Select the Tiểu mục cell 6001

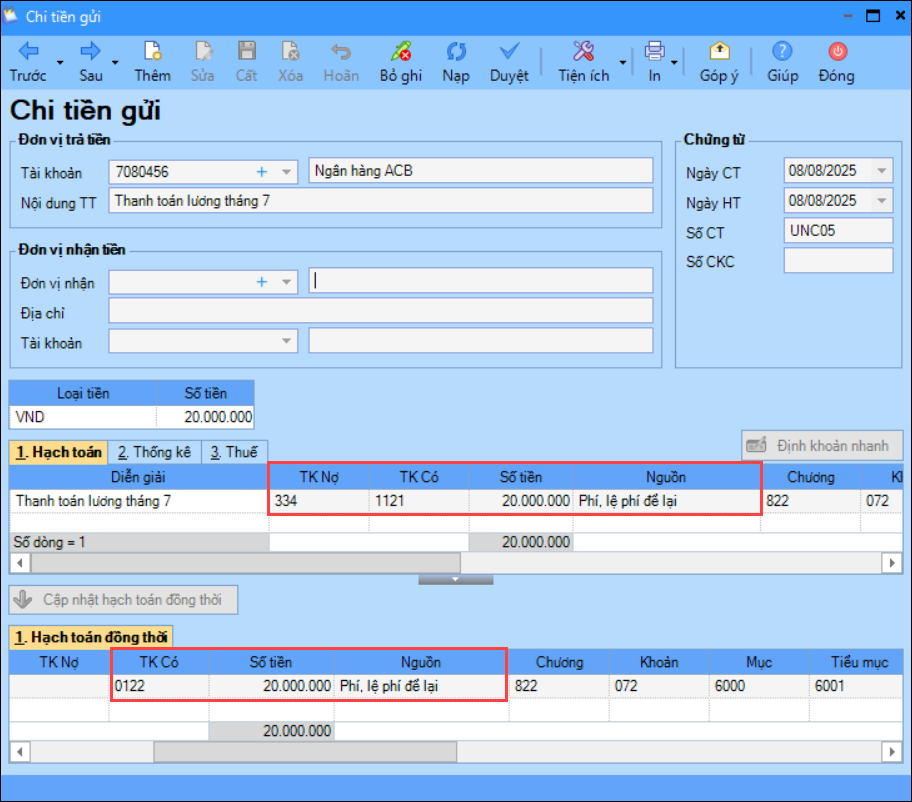tap(856, 686)
